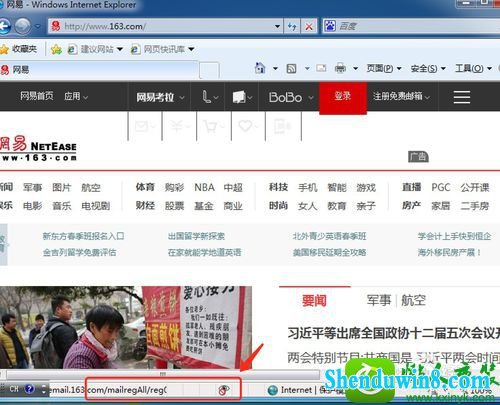Expand the address bar URL dropdown arrow
The height and width of the screenshot is (405, 500).
(277, 26)
